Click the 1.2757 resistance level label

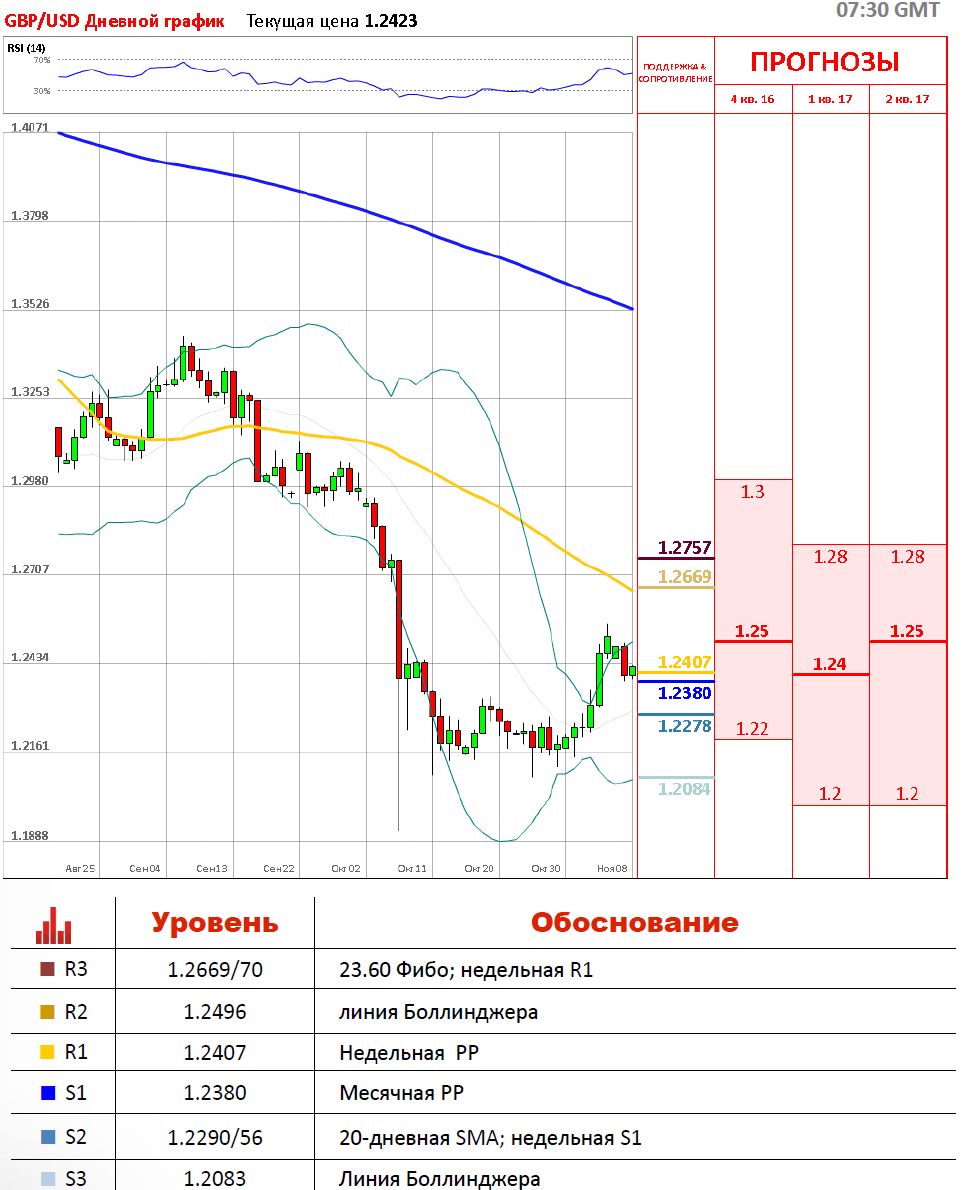click(x=684, y=548)
